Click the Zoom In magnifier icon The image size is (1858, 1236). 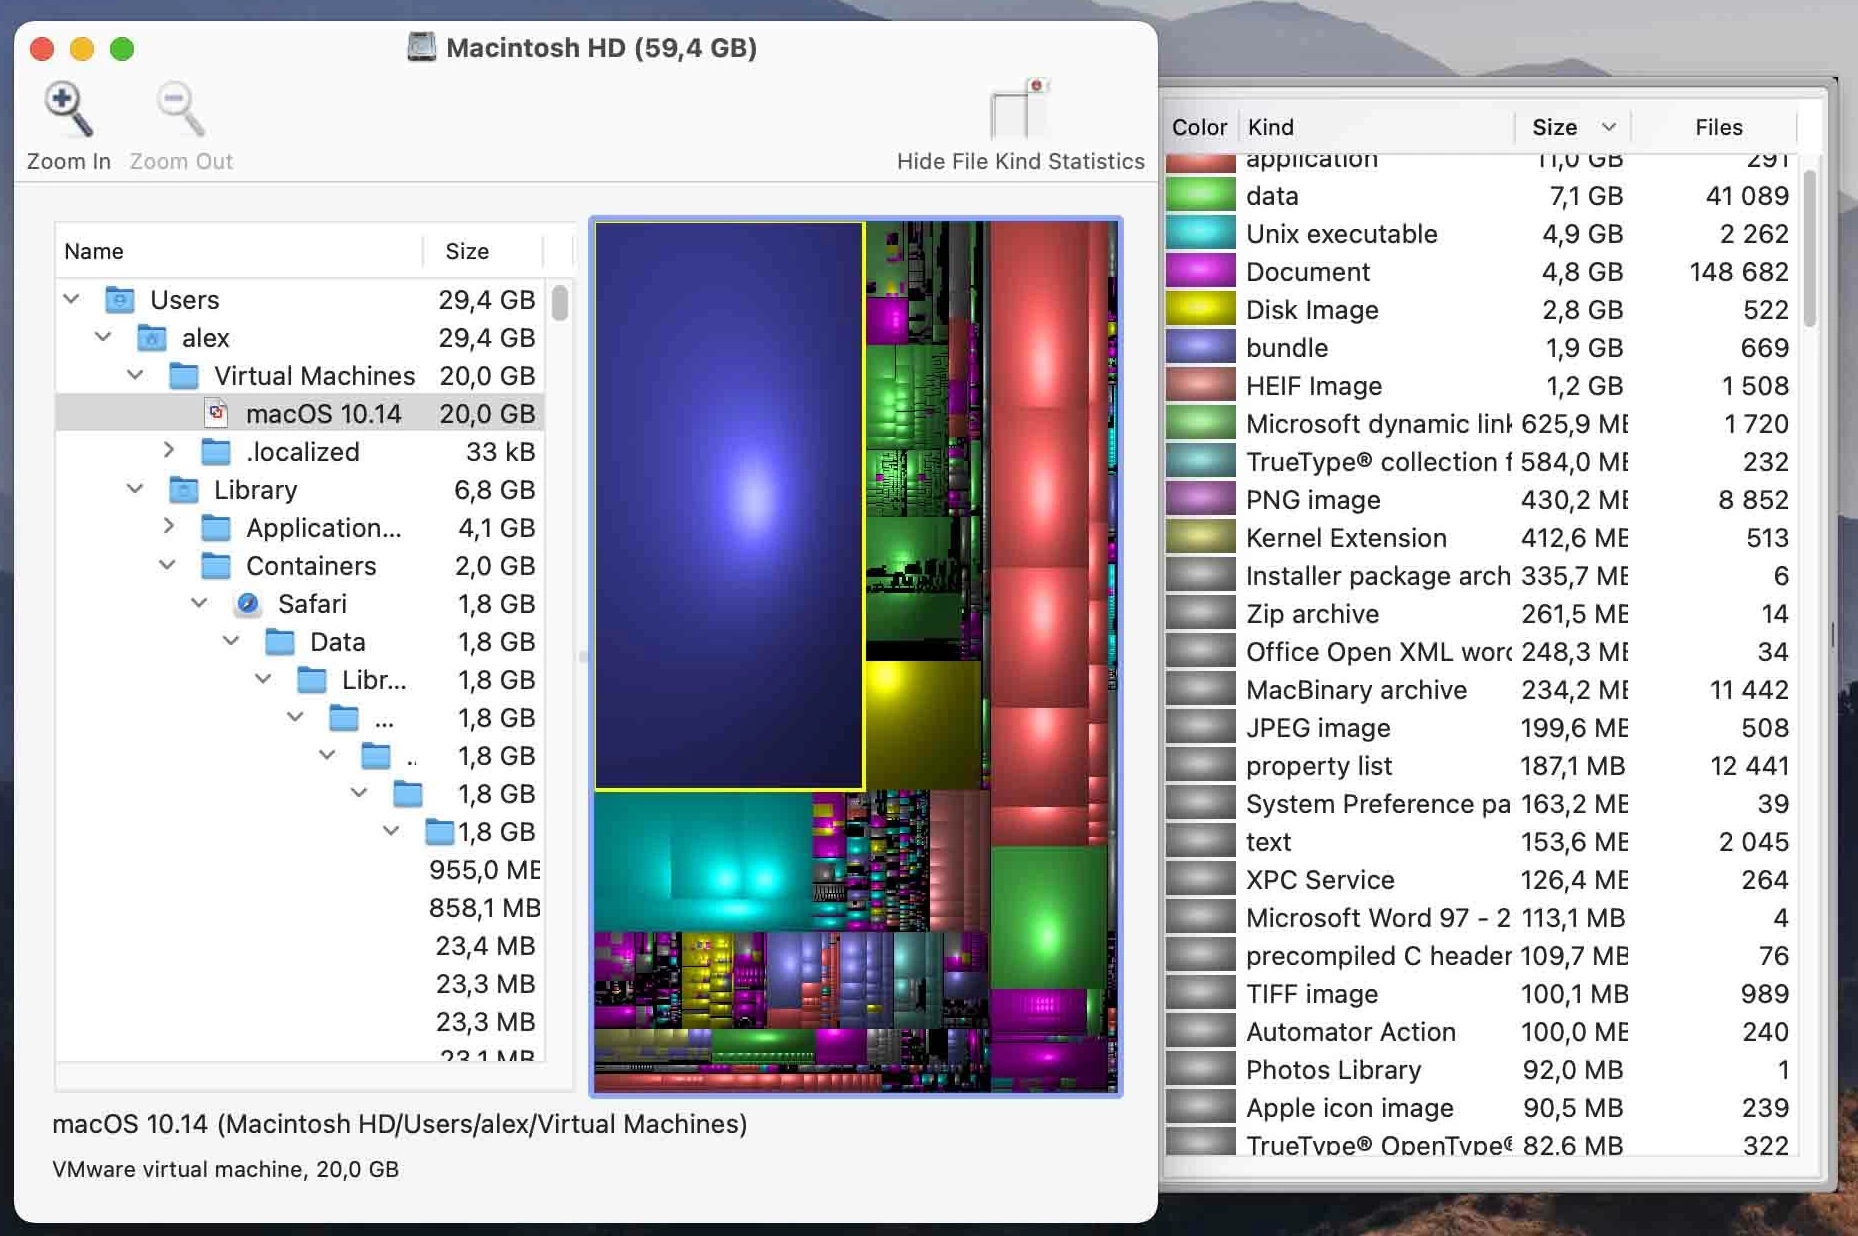pyautogui.click(x=68, y=108)
